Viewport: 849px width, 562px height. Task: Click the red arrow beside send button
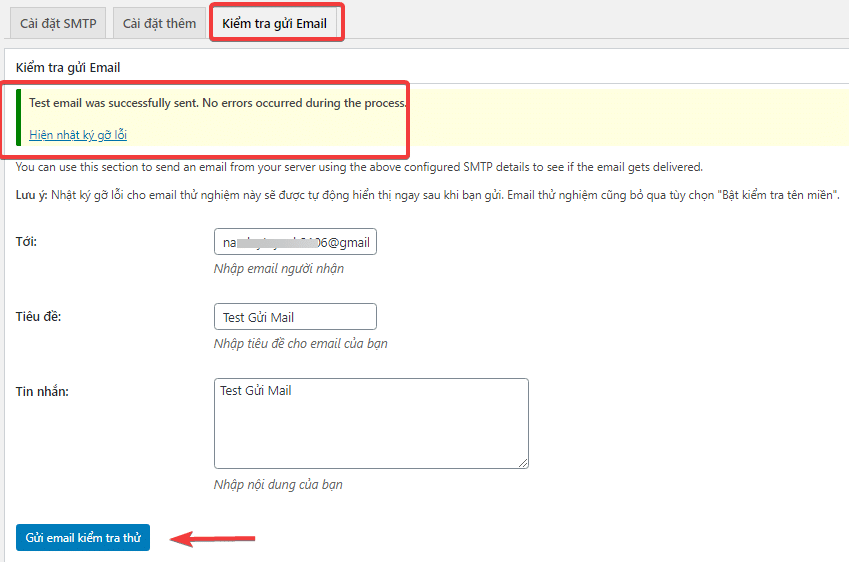tap(214, 540)
